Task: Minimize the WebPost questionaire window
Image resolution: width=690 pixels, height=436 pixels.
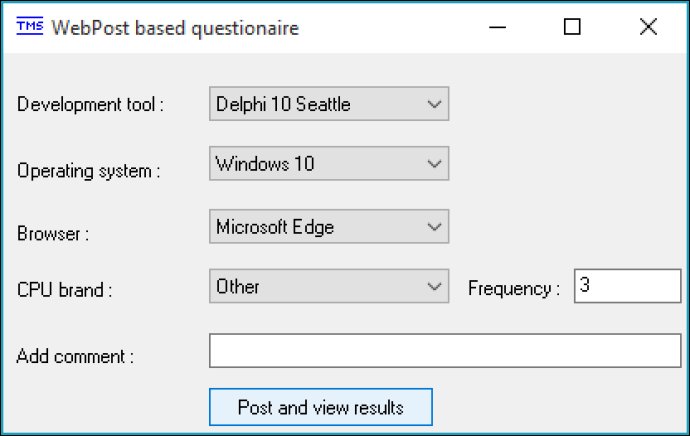Action: click(497, 27)
